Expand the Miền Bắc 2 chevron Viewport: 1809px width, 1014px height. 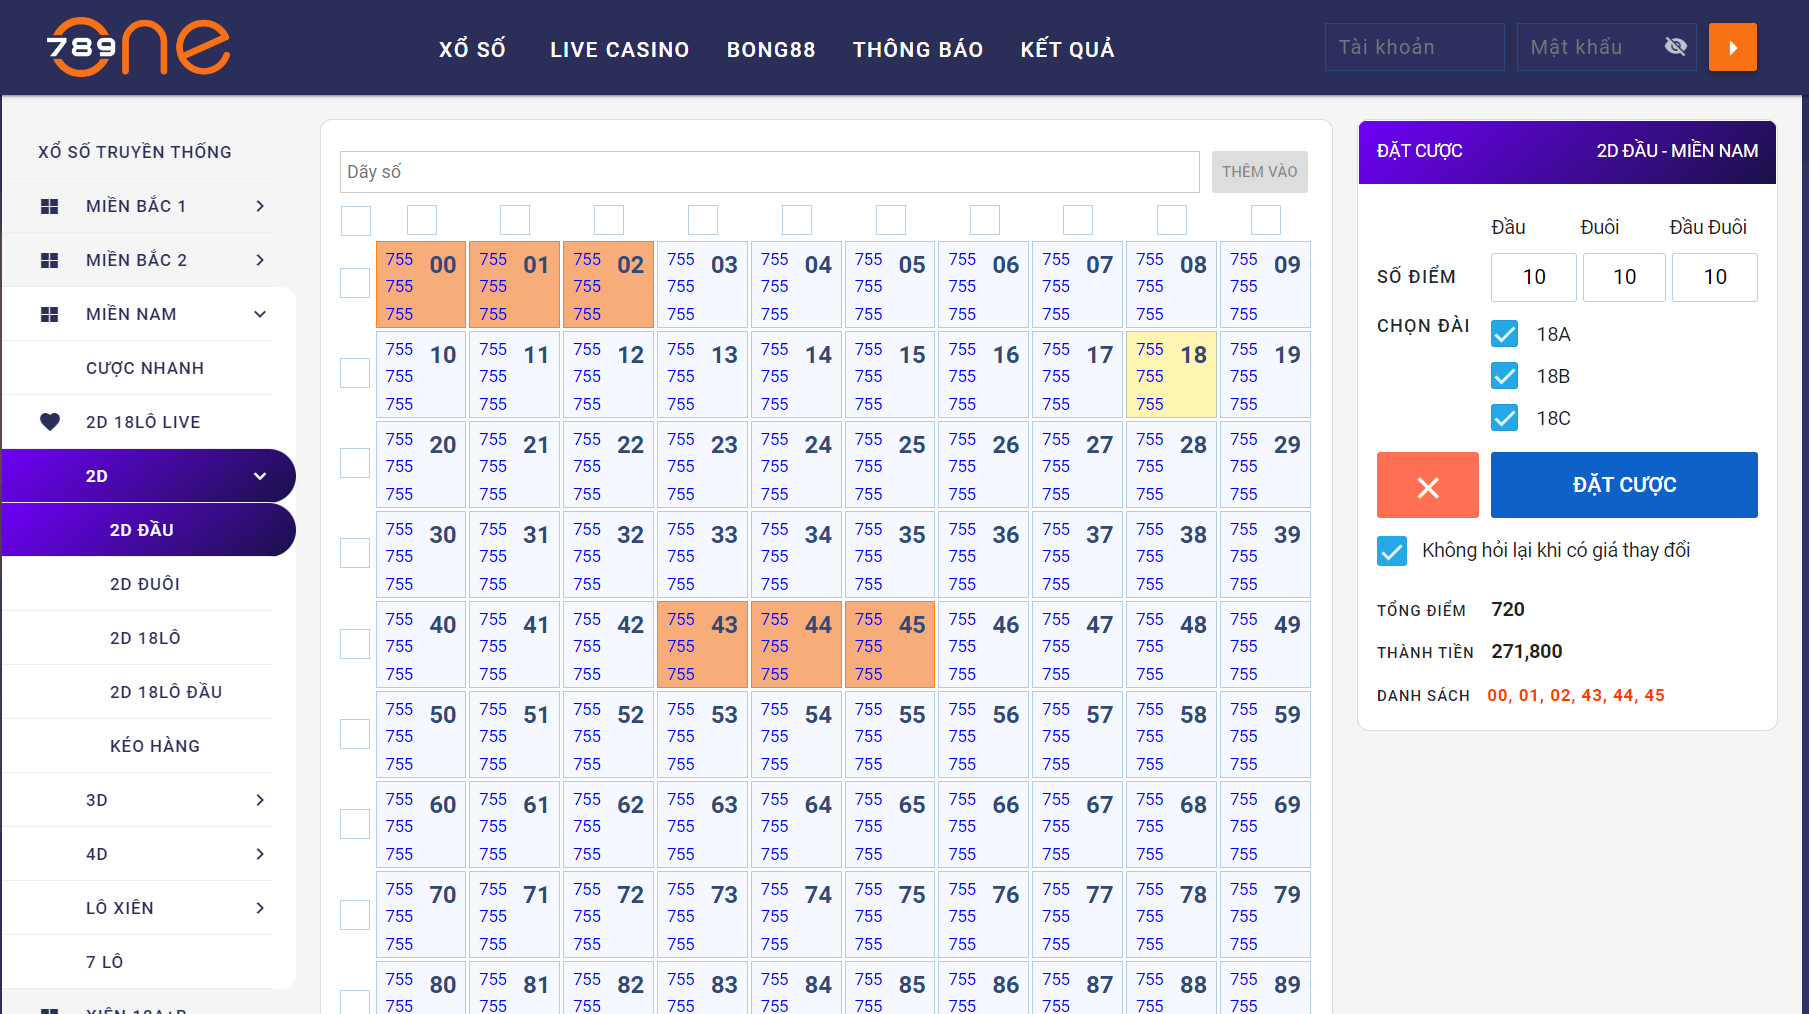260,260
